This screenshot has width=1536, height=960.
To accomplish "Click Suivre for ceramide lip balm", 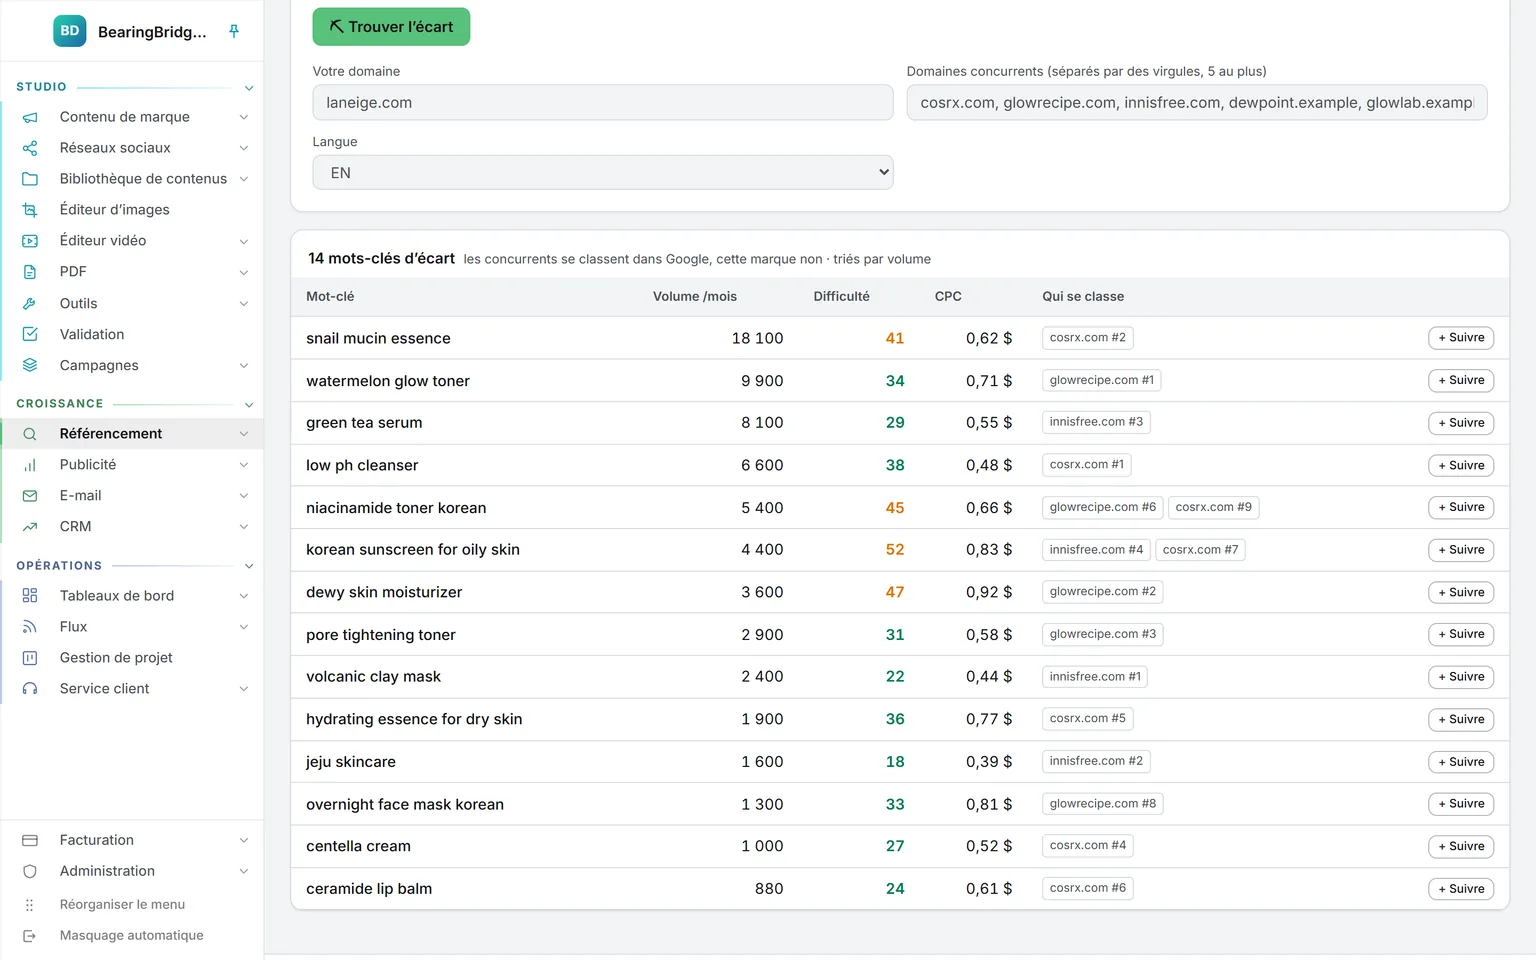I will coord(1461,889).
